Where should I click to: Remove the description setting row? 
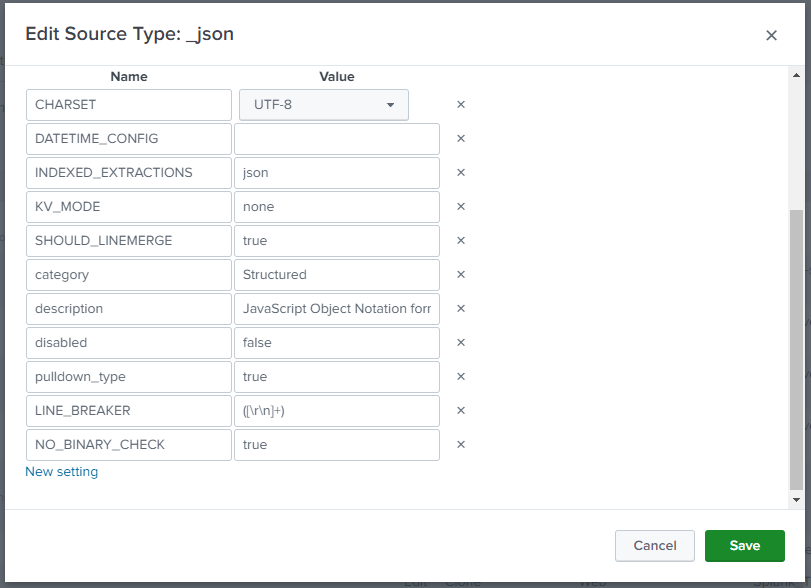point(461,309)
